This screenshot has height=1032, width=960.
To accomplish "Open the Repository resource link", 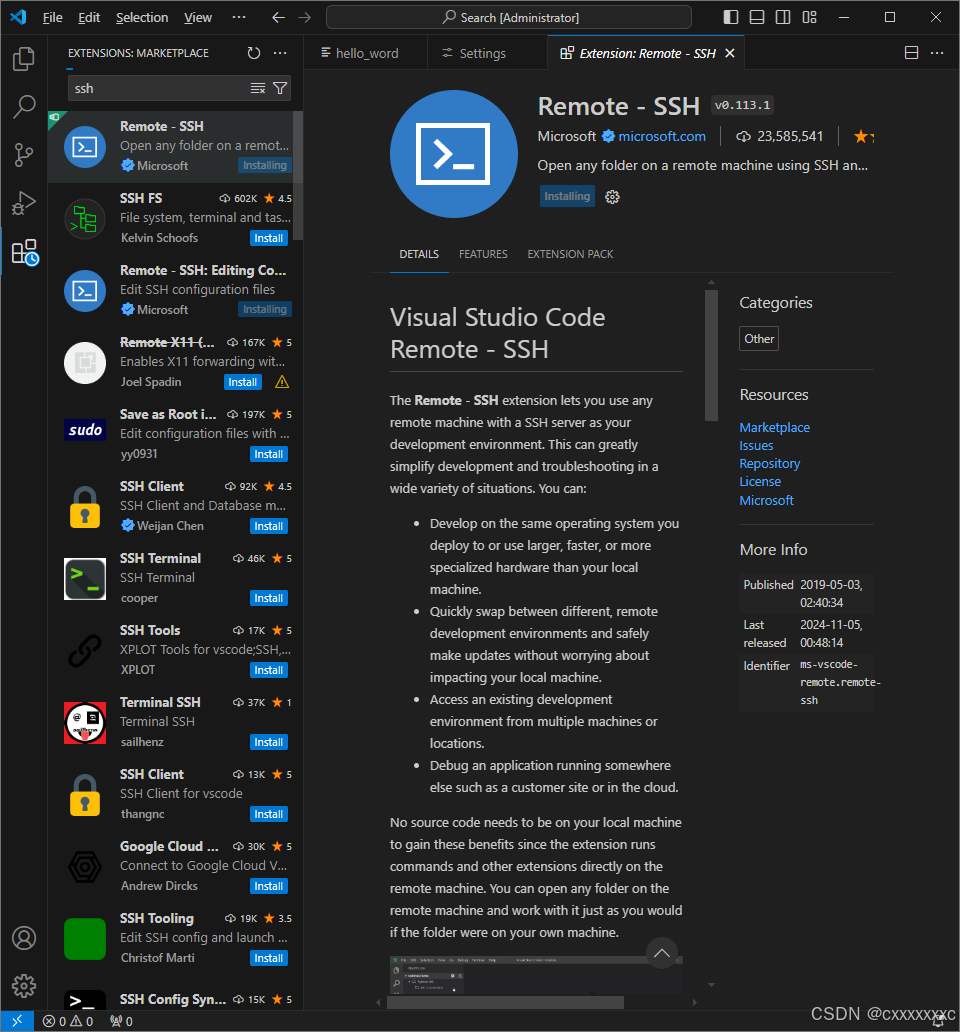I will pos(770,463).
